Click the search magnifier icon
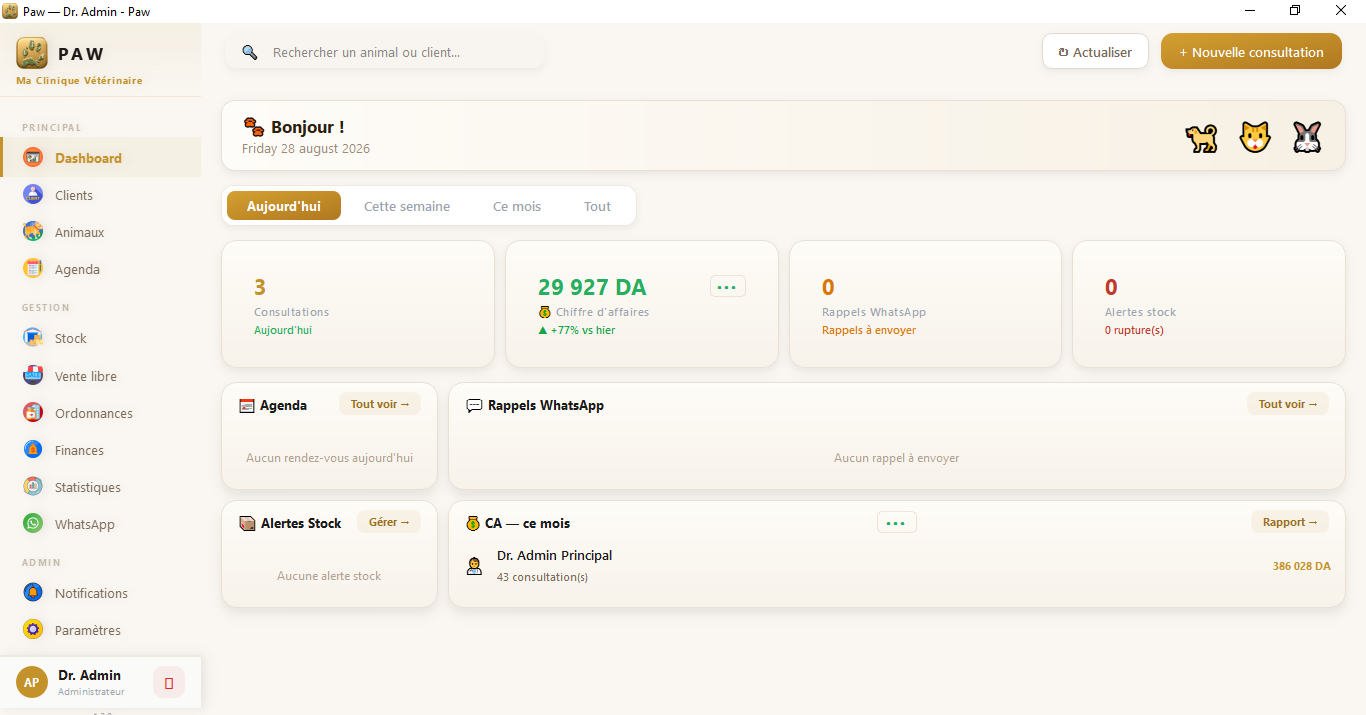The height and width of the screenshot is (715, 1366). click(250, 52)
